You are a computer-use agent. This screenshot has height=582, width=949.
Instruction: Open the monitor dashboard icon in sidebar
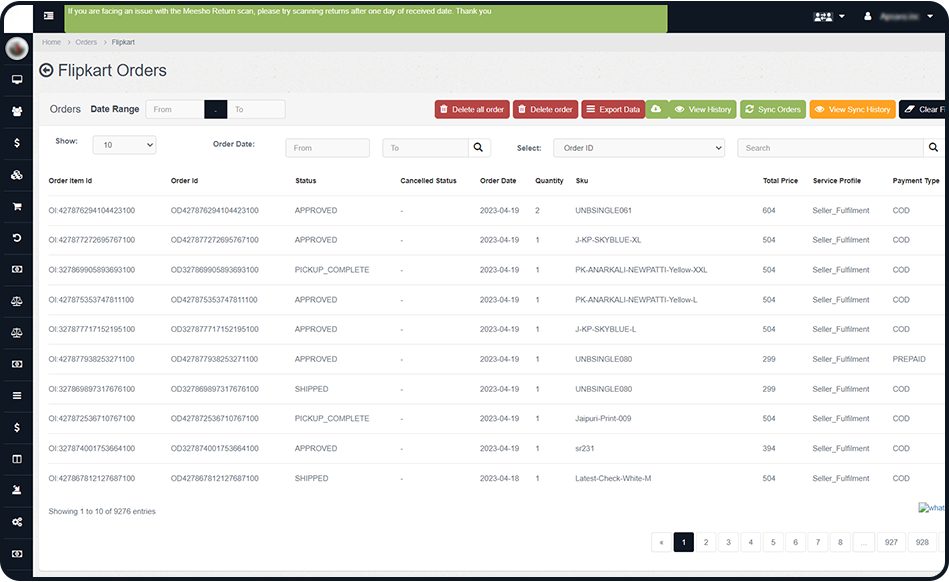tap(17, 79)
